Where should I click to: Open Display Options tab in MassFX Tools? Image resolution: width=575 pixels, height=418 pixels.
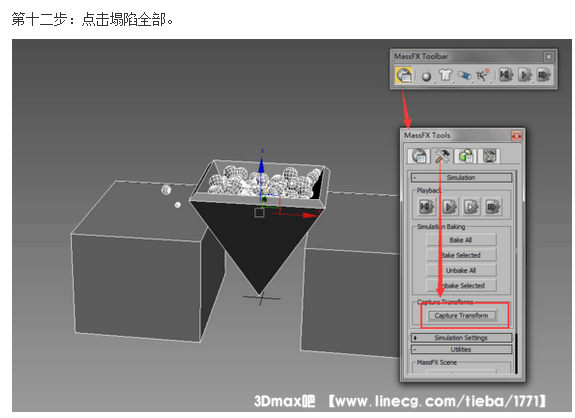(490, 156)
